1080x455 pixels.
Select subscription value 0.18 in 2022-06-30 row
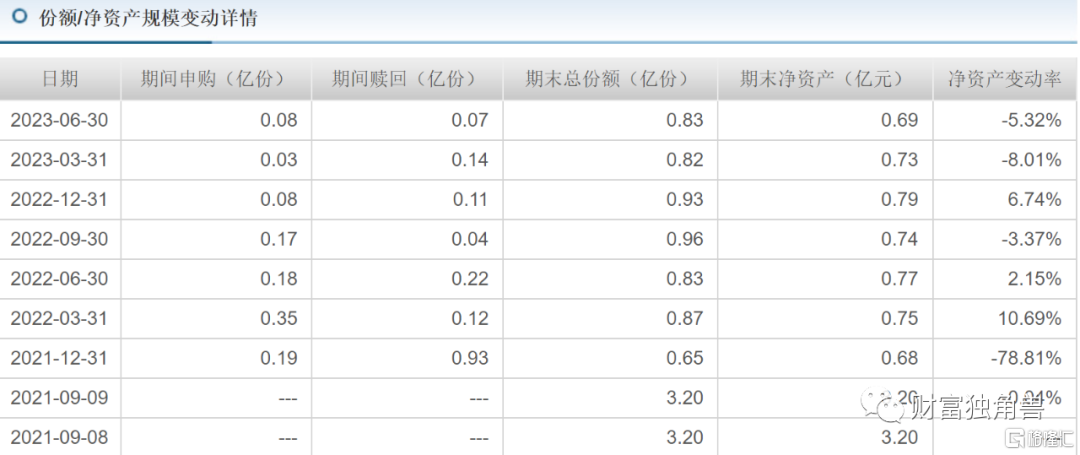(279, 279)
